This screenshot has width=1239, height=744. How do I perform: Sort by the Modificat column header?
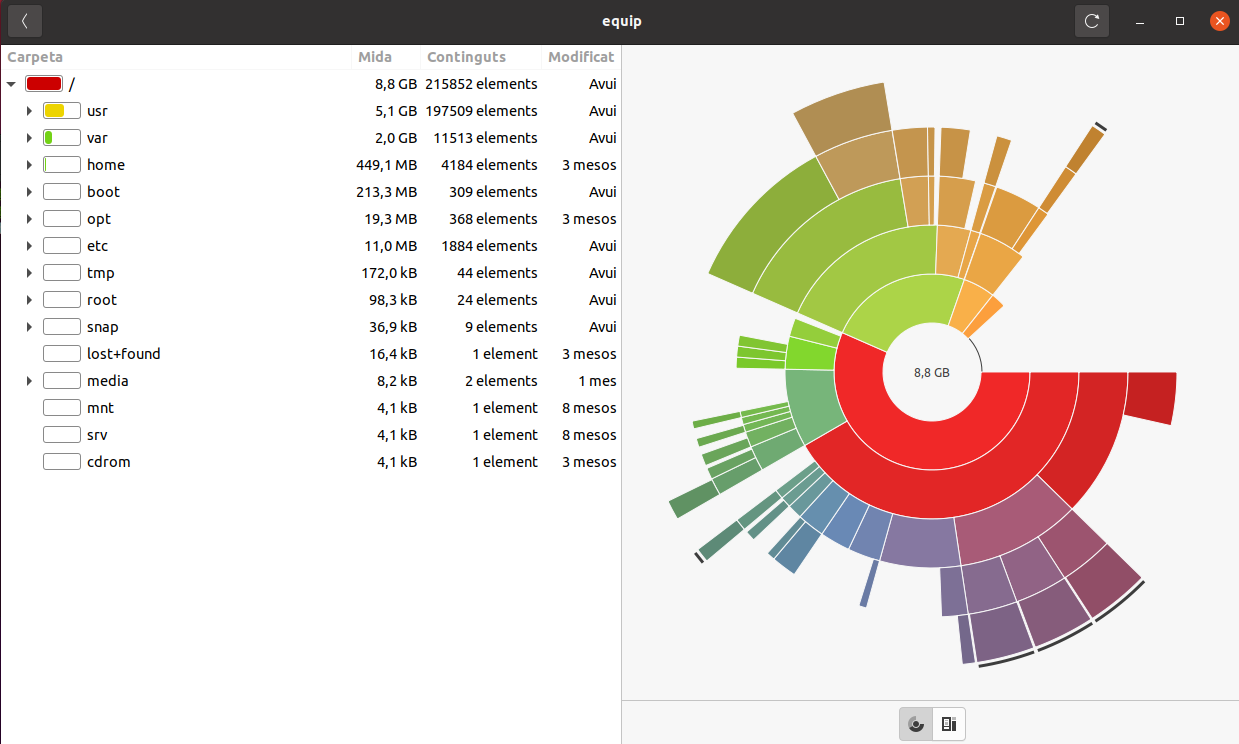581,57
